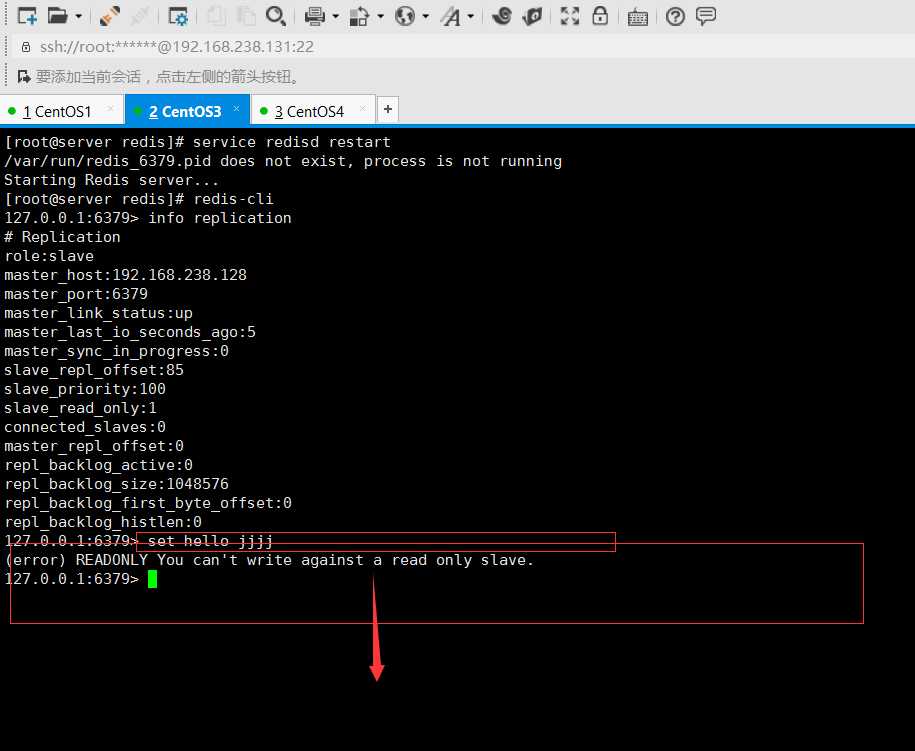Click the '# Replication' line
Viewport: 915px width, 751px height.
62,237
